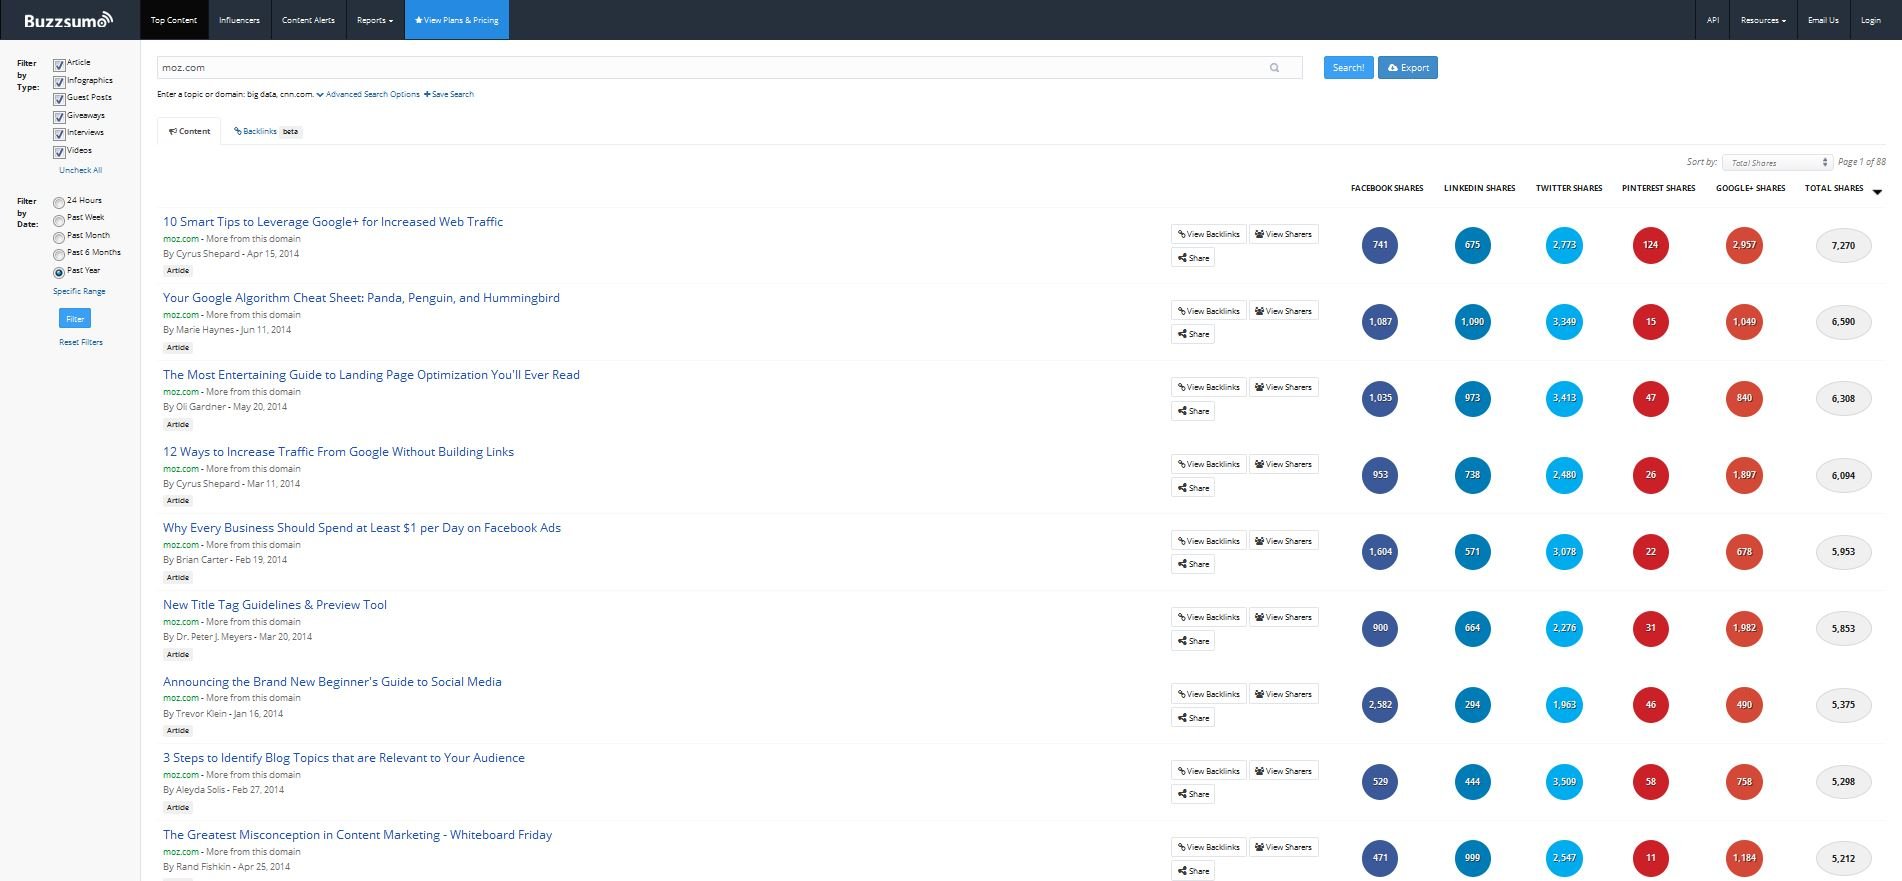Click the Save Search link
1902x881 pixels.
[449, 94]
